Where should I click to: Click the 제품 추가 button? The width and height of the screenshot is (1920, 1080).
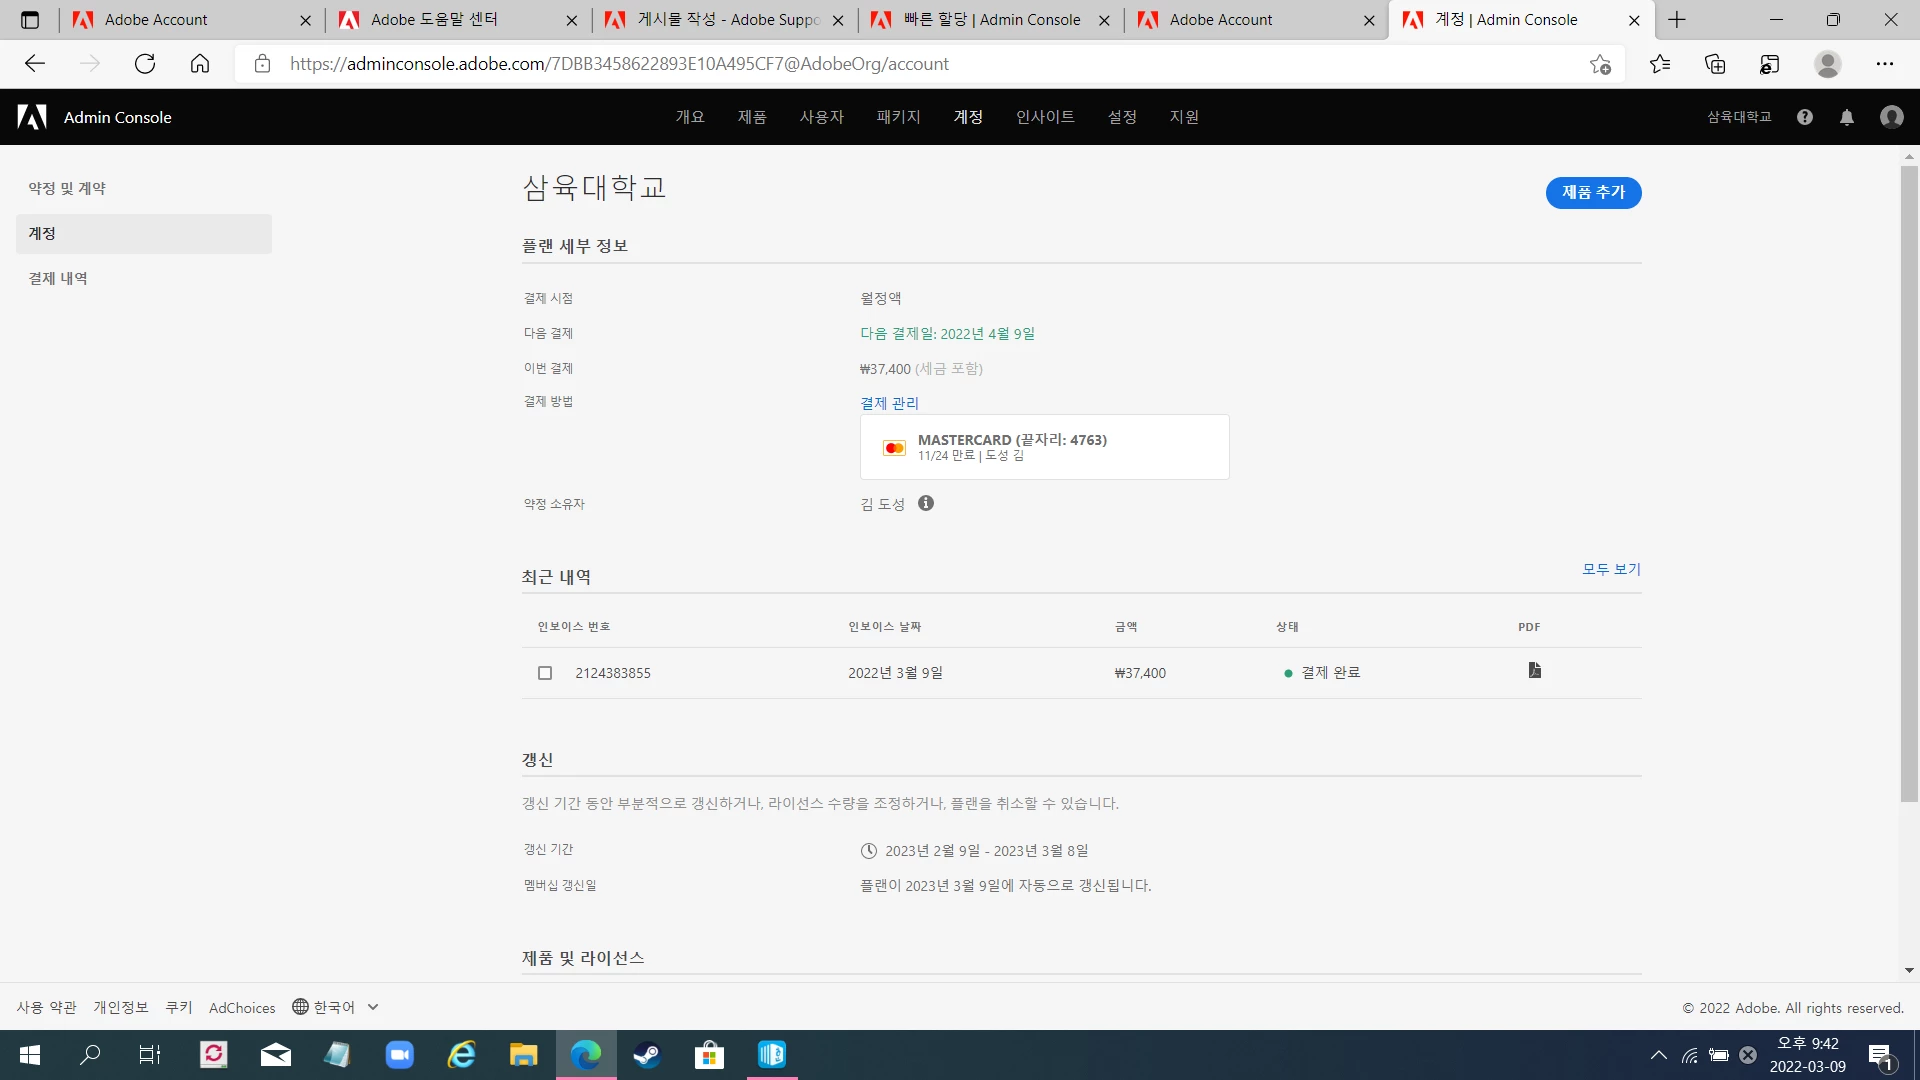pos(1593,192)
